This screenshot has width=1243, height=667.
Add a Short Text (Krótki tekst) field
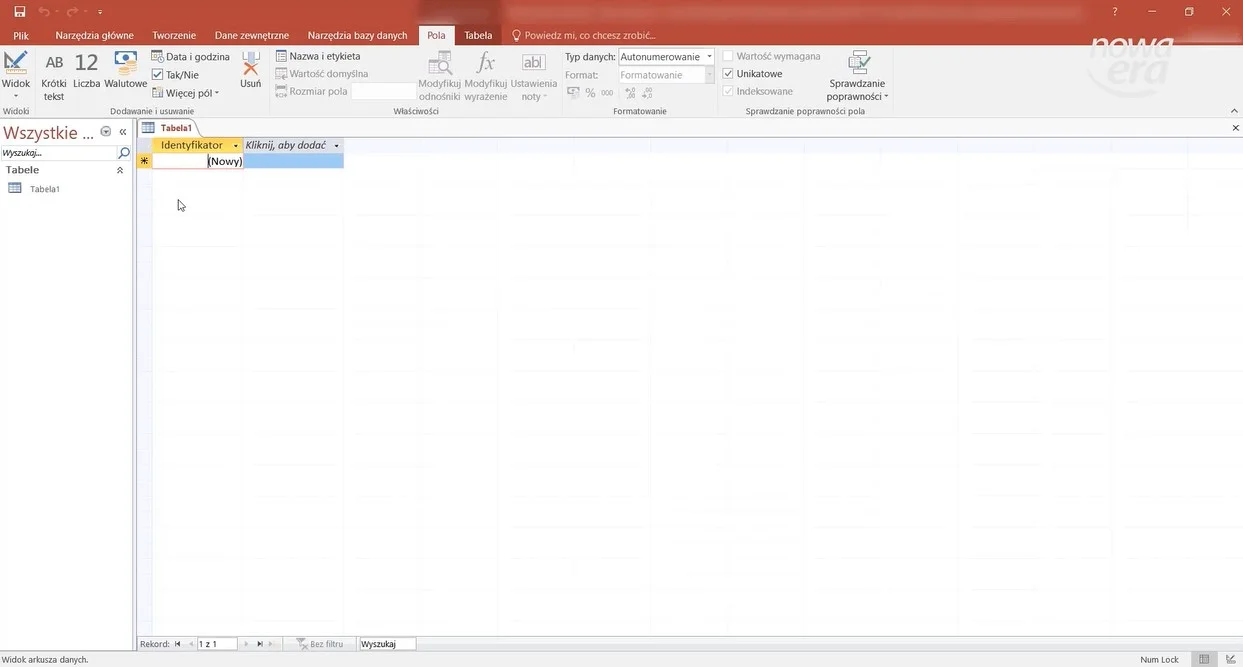(54, 76)
